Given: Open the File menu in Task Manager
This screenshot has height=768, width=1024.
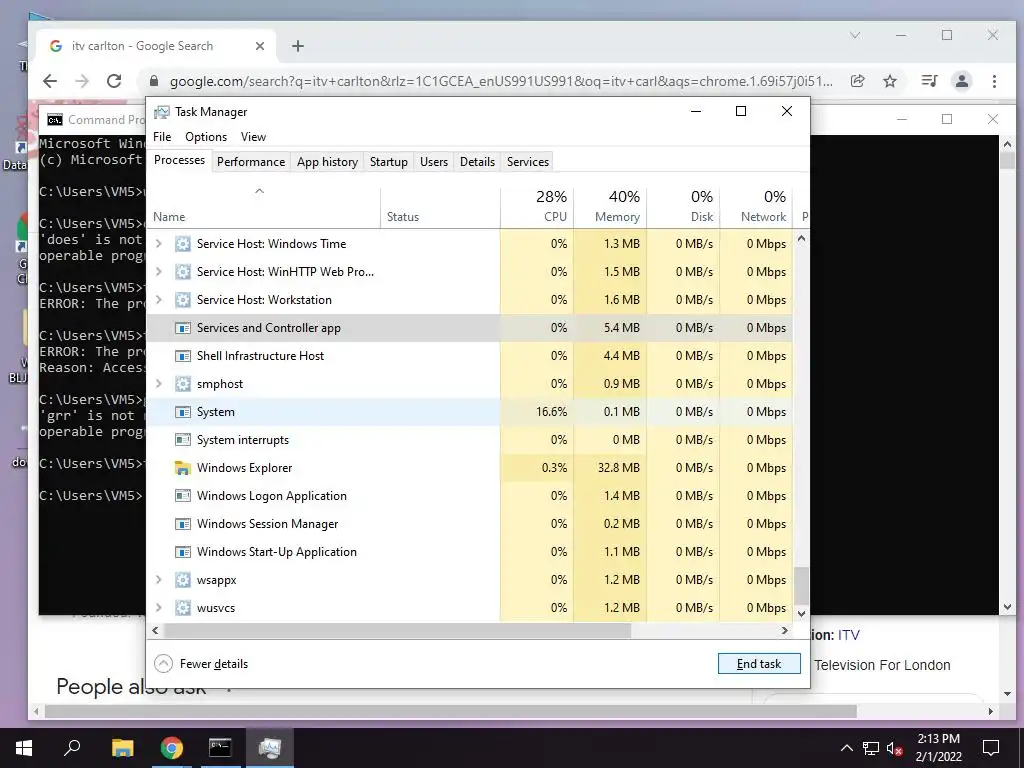Looking at the screenshot, I should click(x=162, y=136).
